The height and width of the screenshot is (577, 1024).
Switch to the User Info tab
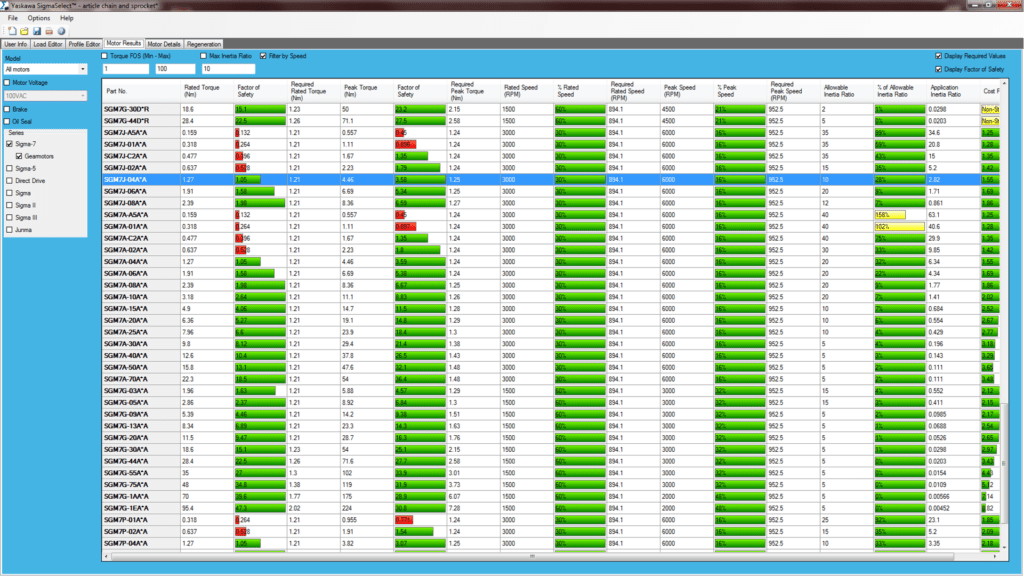point(16,44)
